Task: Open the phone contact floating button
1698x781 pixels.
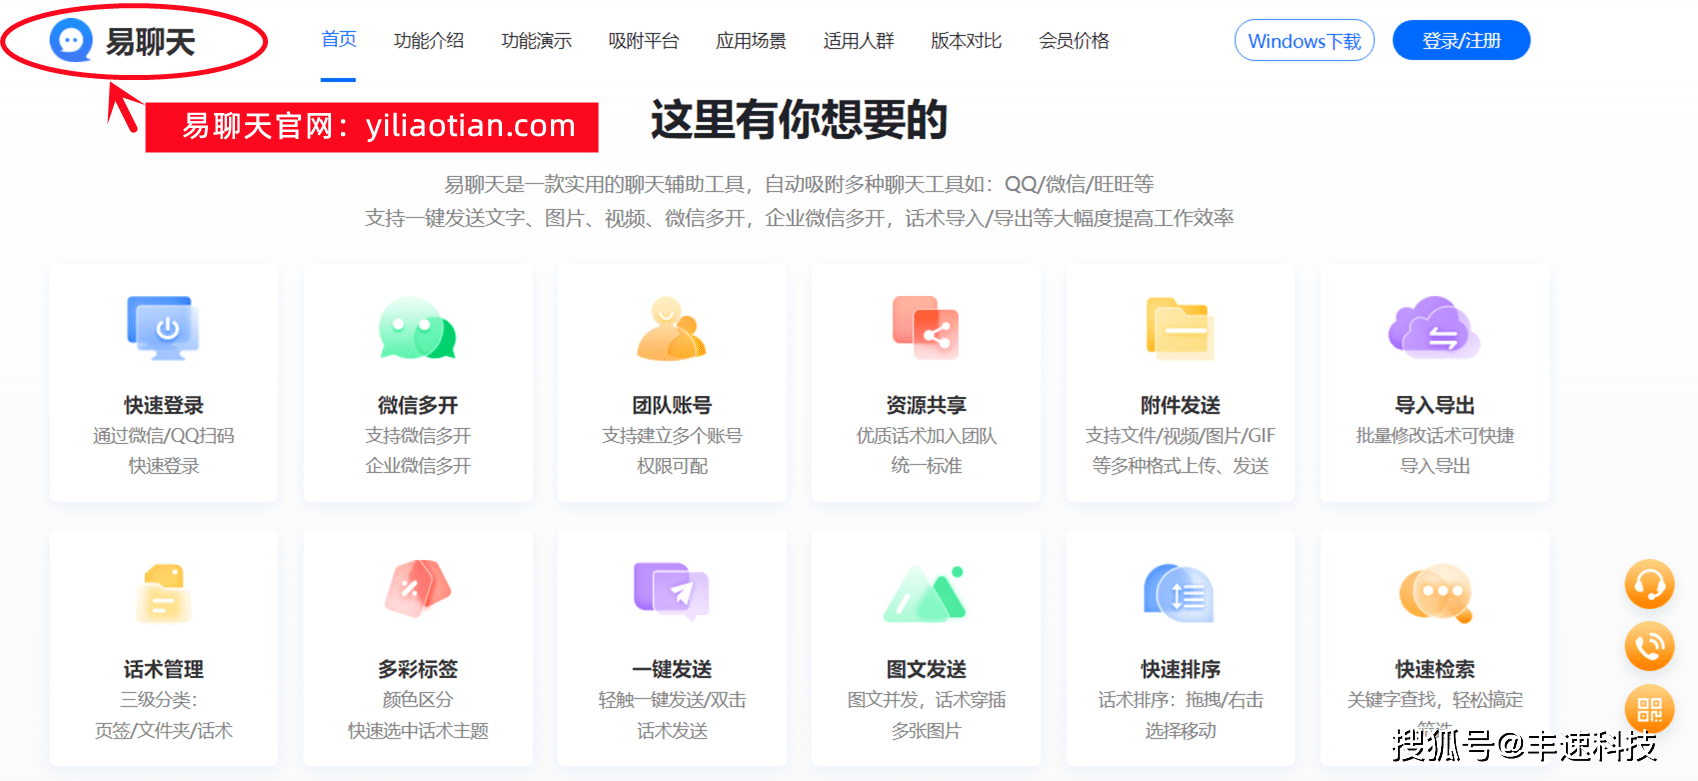Action: [x=1649, y=646]
